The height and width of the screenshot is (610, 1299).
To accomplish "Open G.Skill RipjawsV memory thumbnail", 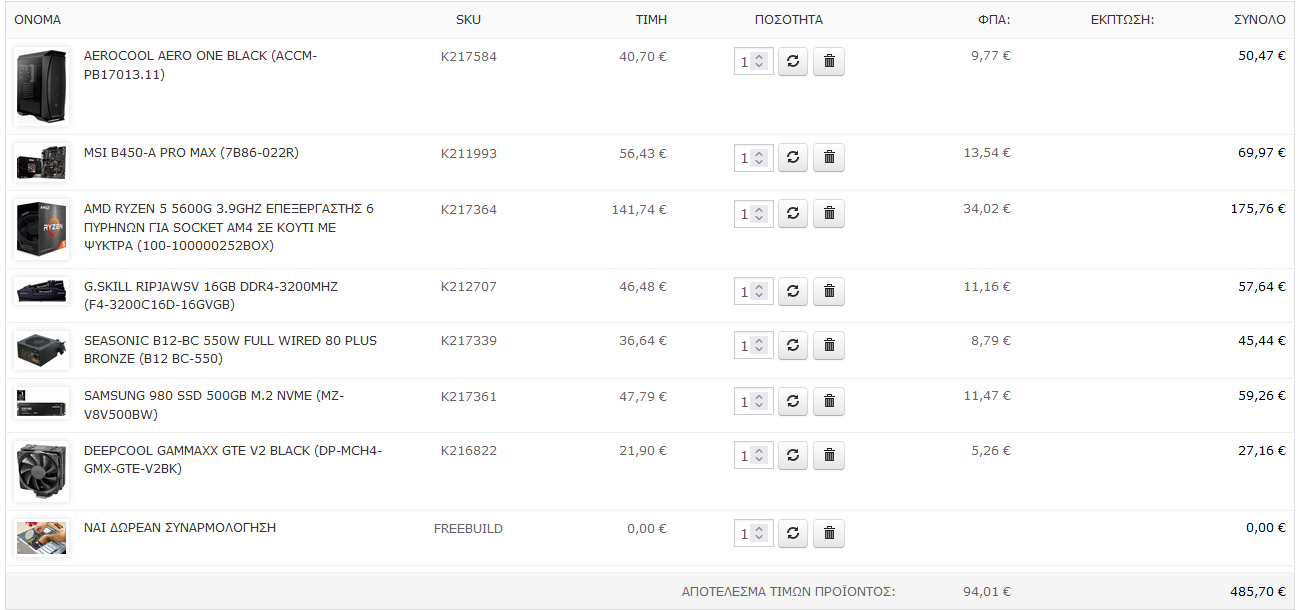I will pyautogui.click(x=42, y=291).
